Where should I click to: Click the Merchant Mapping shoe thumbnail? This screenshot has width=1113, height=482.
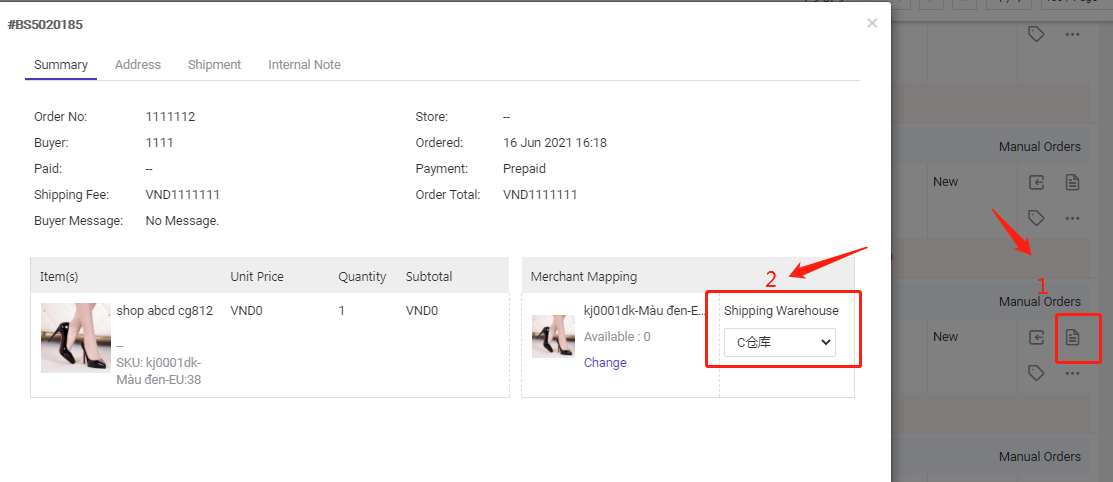(553, 336)
